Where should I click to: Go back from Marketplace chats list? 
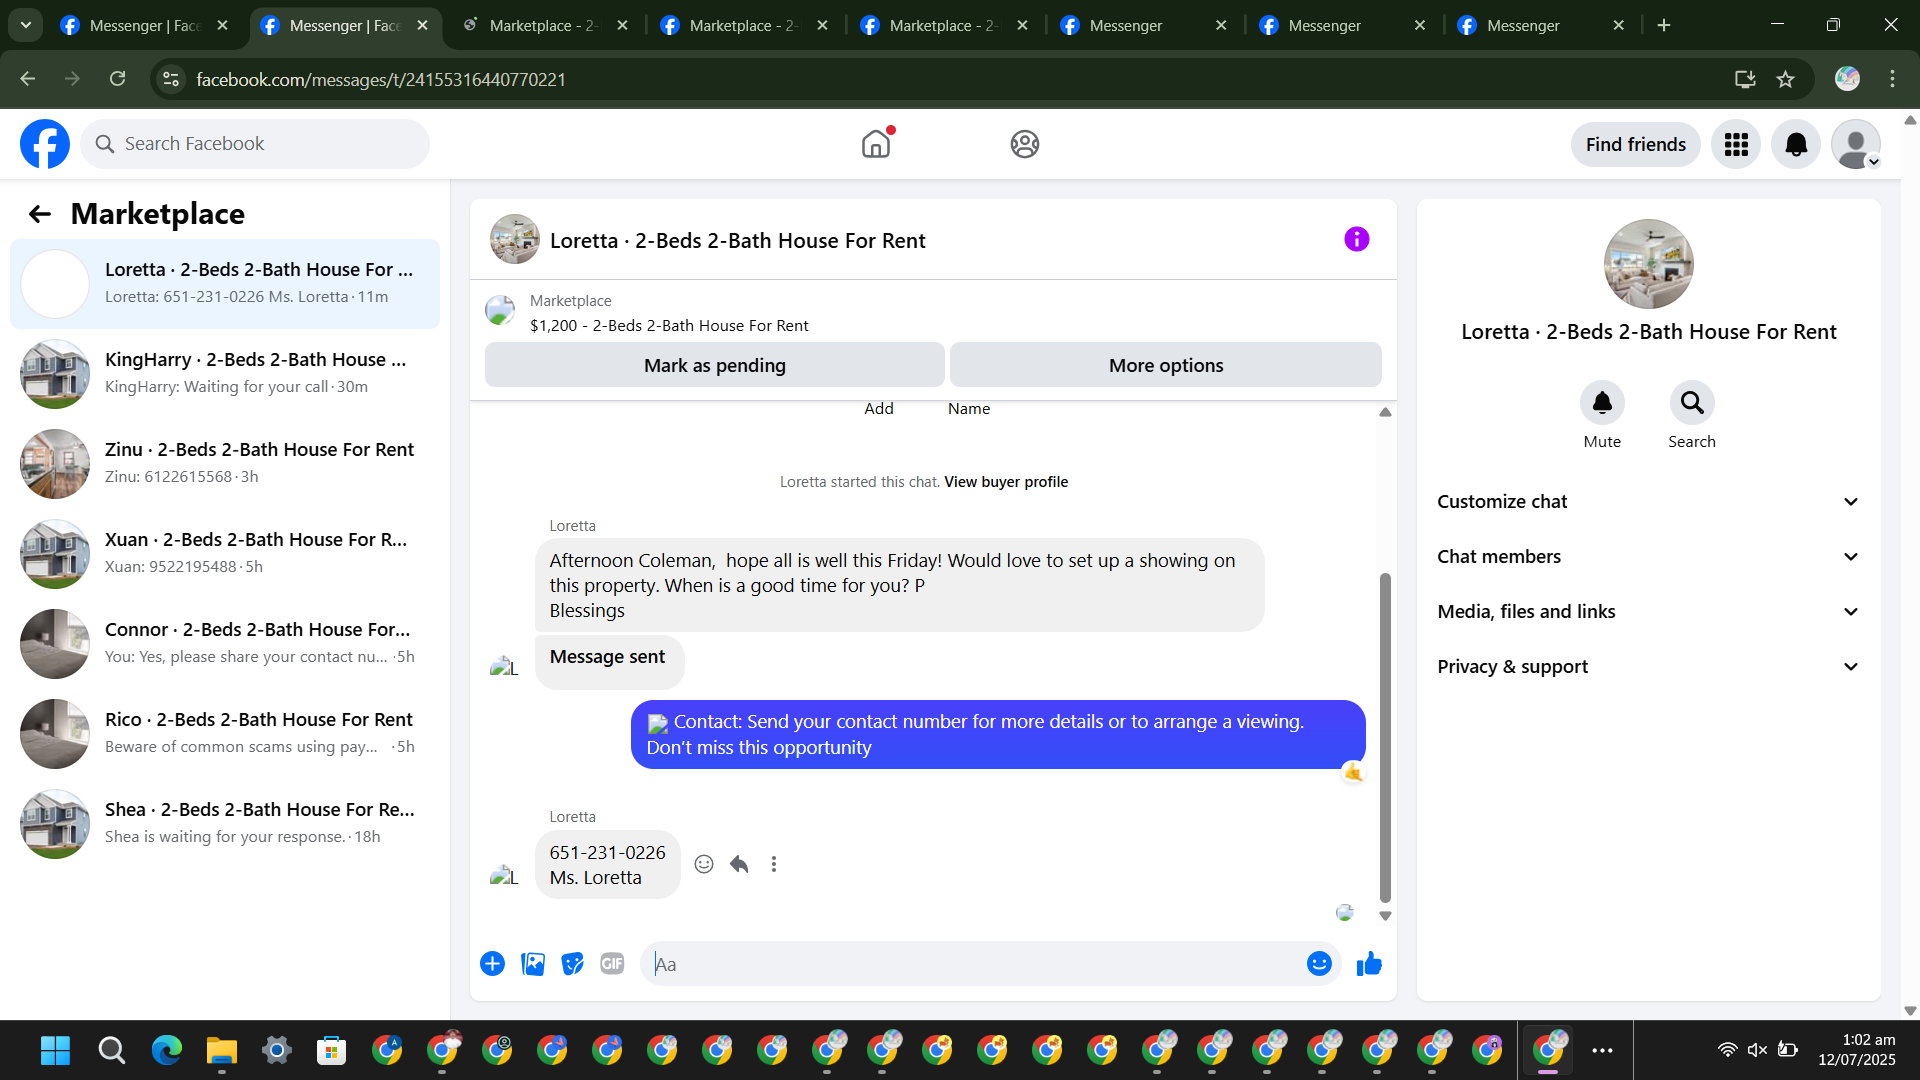coord(40,214)
